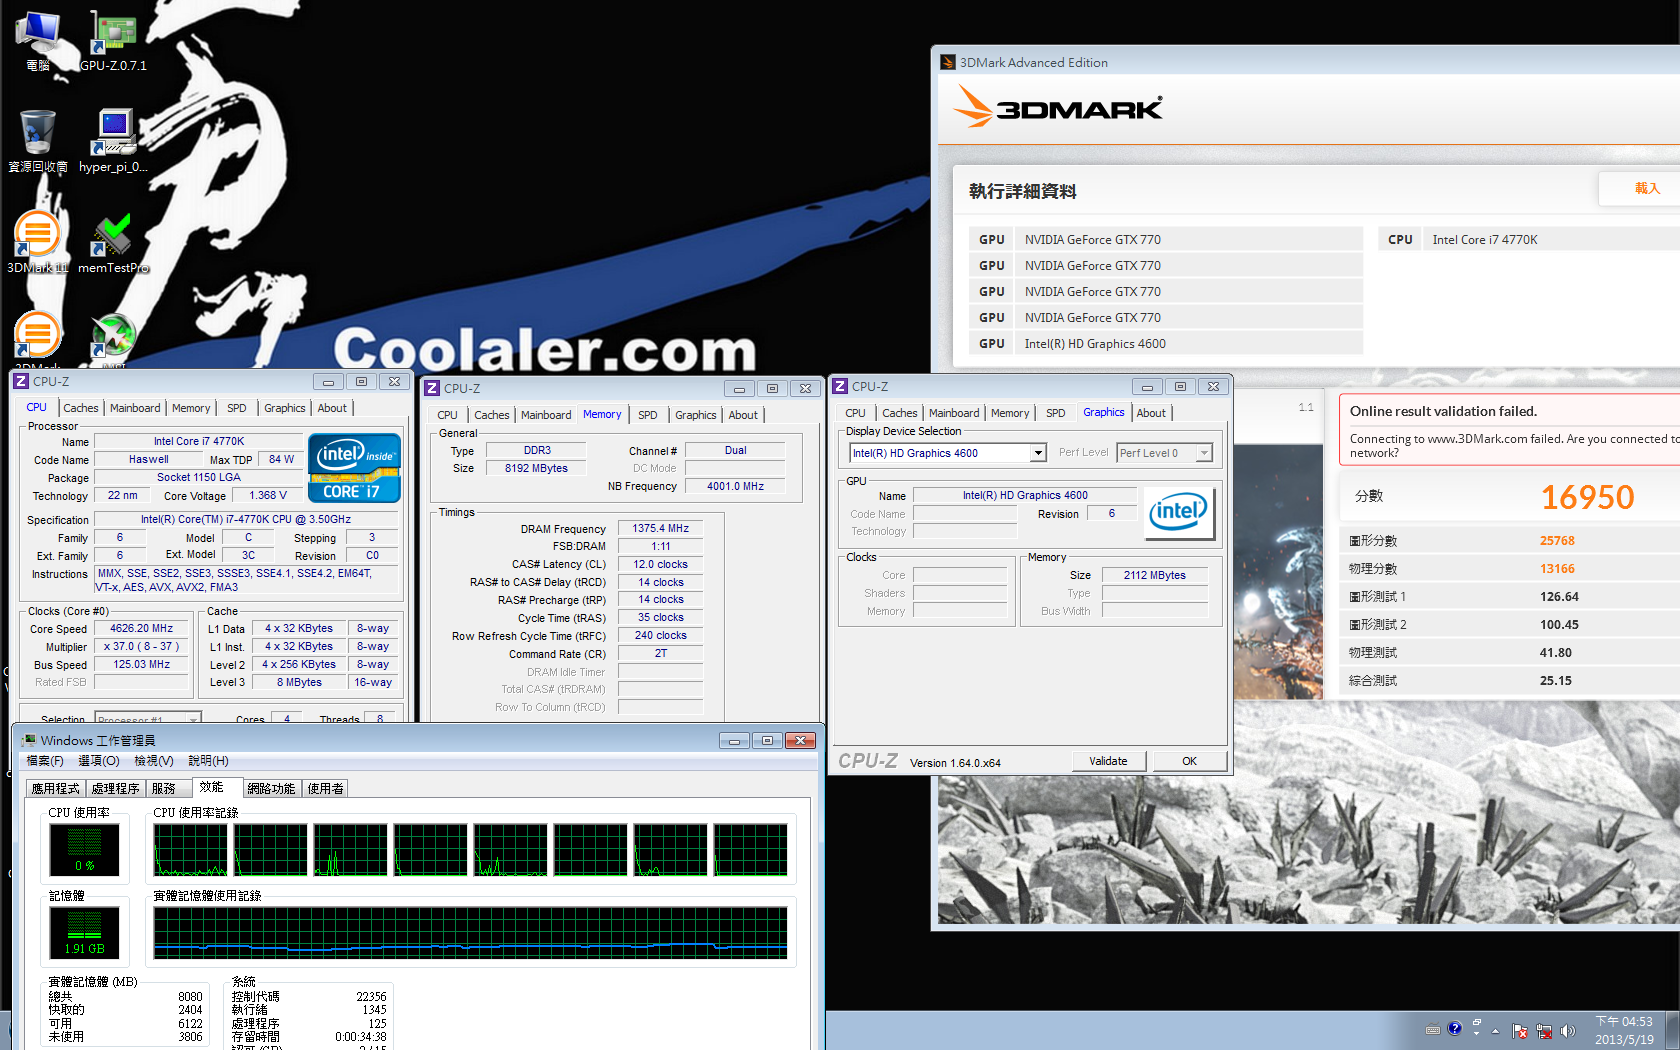Switch to Mainboard tab in the CPU-tab CPU-Z window
This screenshot has width=1680, height=1050.
(x=135, y=408)
